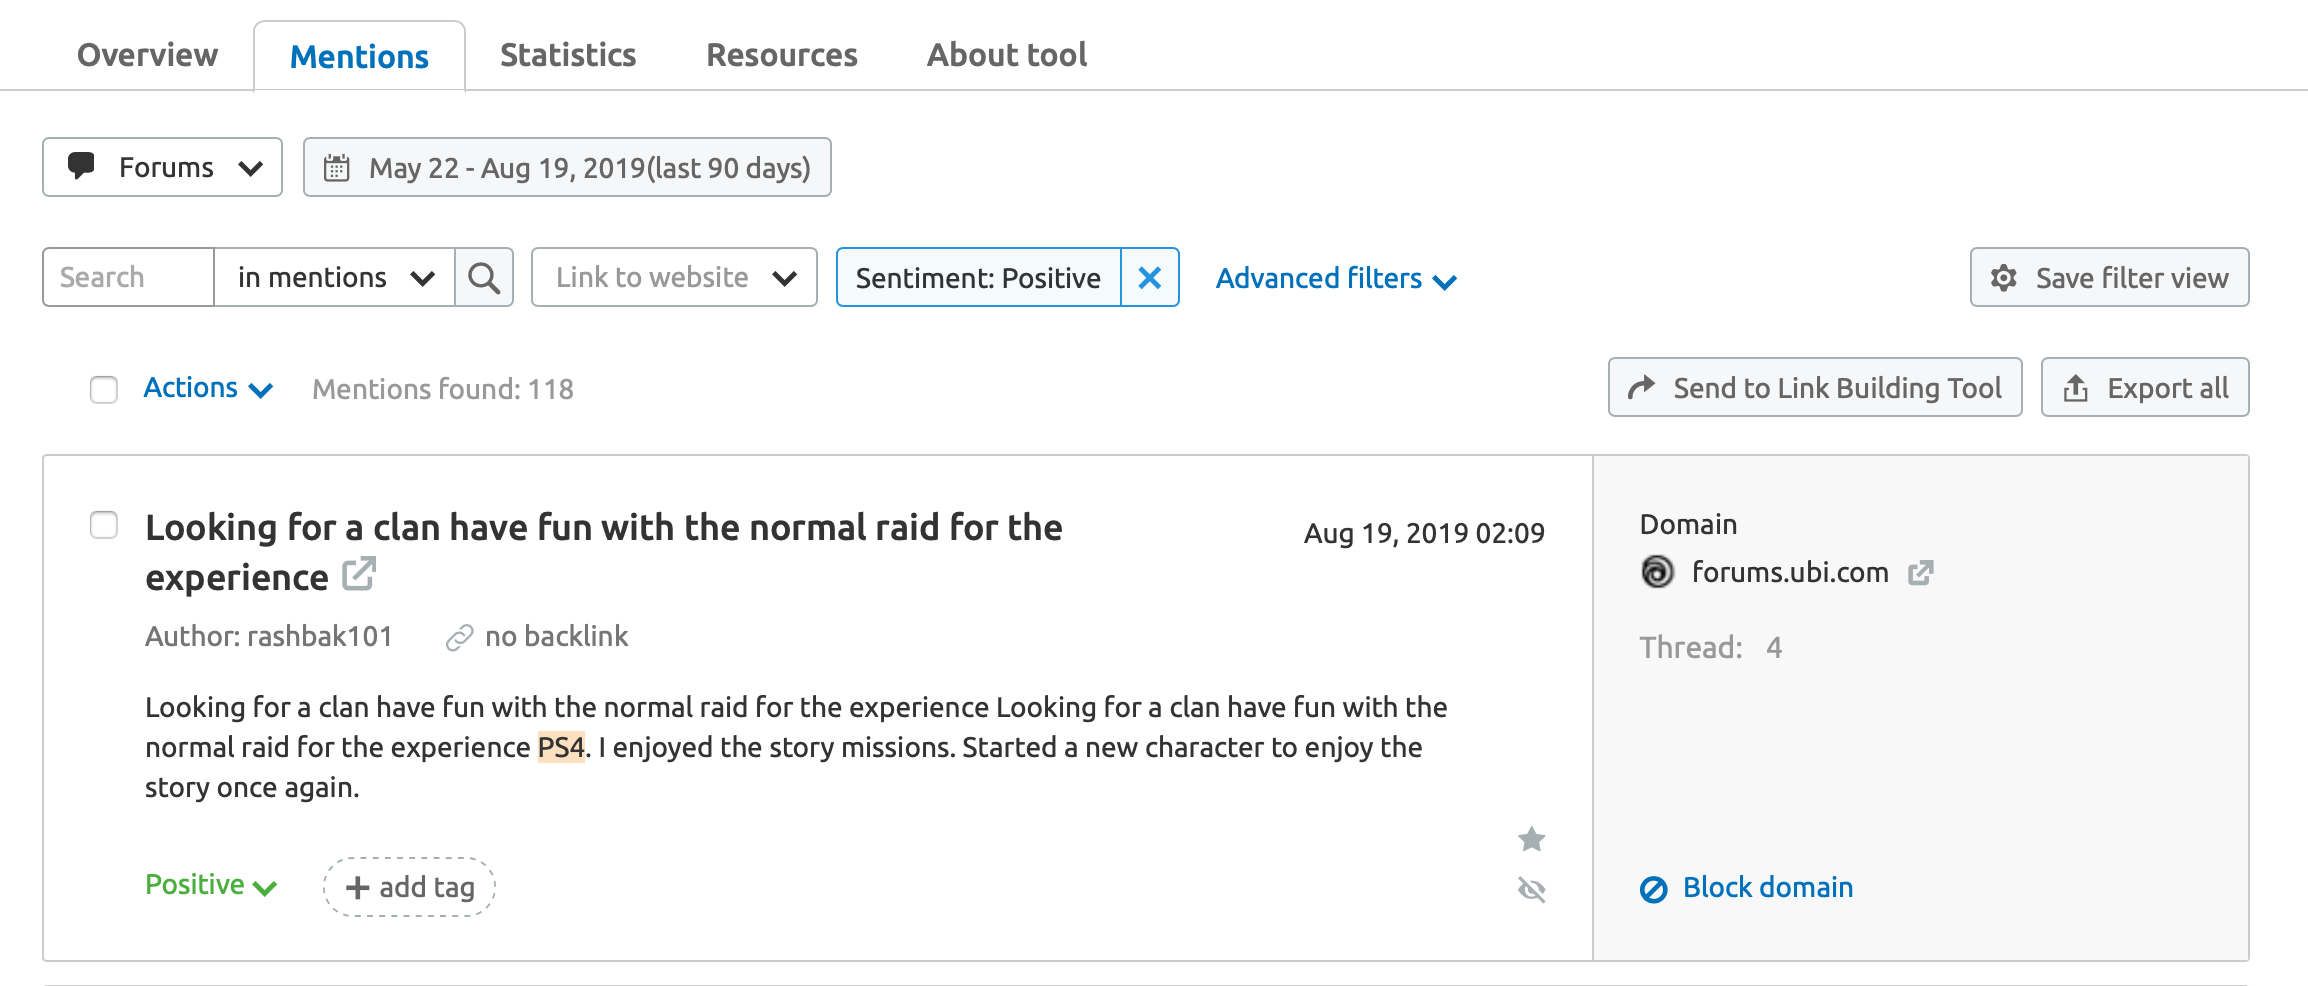Check the rashbak101 mention checkbox
This screenshot has width=2308, height=986.
click(104, 525)
